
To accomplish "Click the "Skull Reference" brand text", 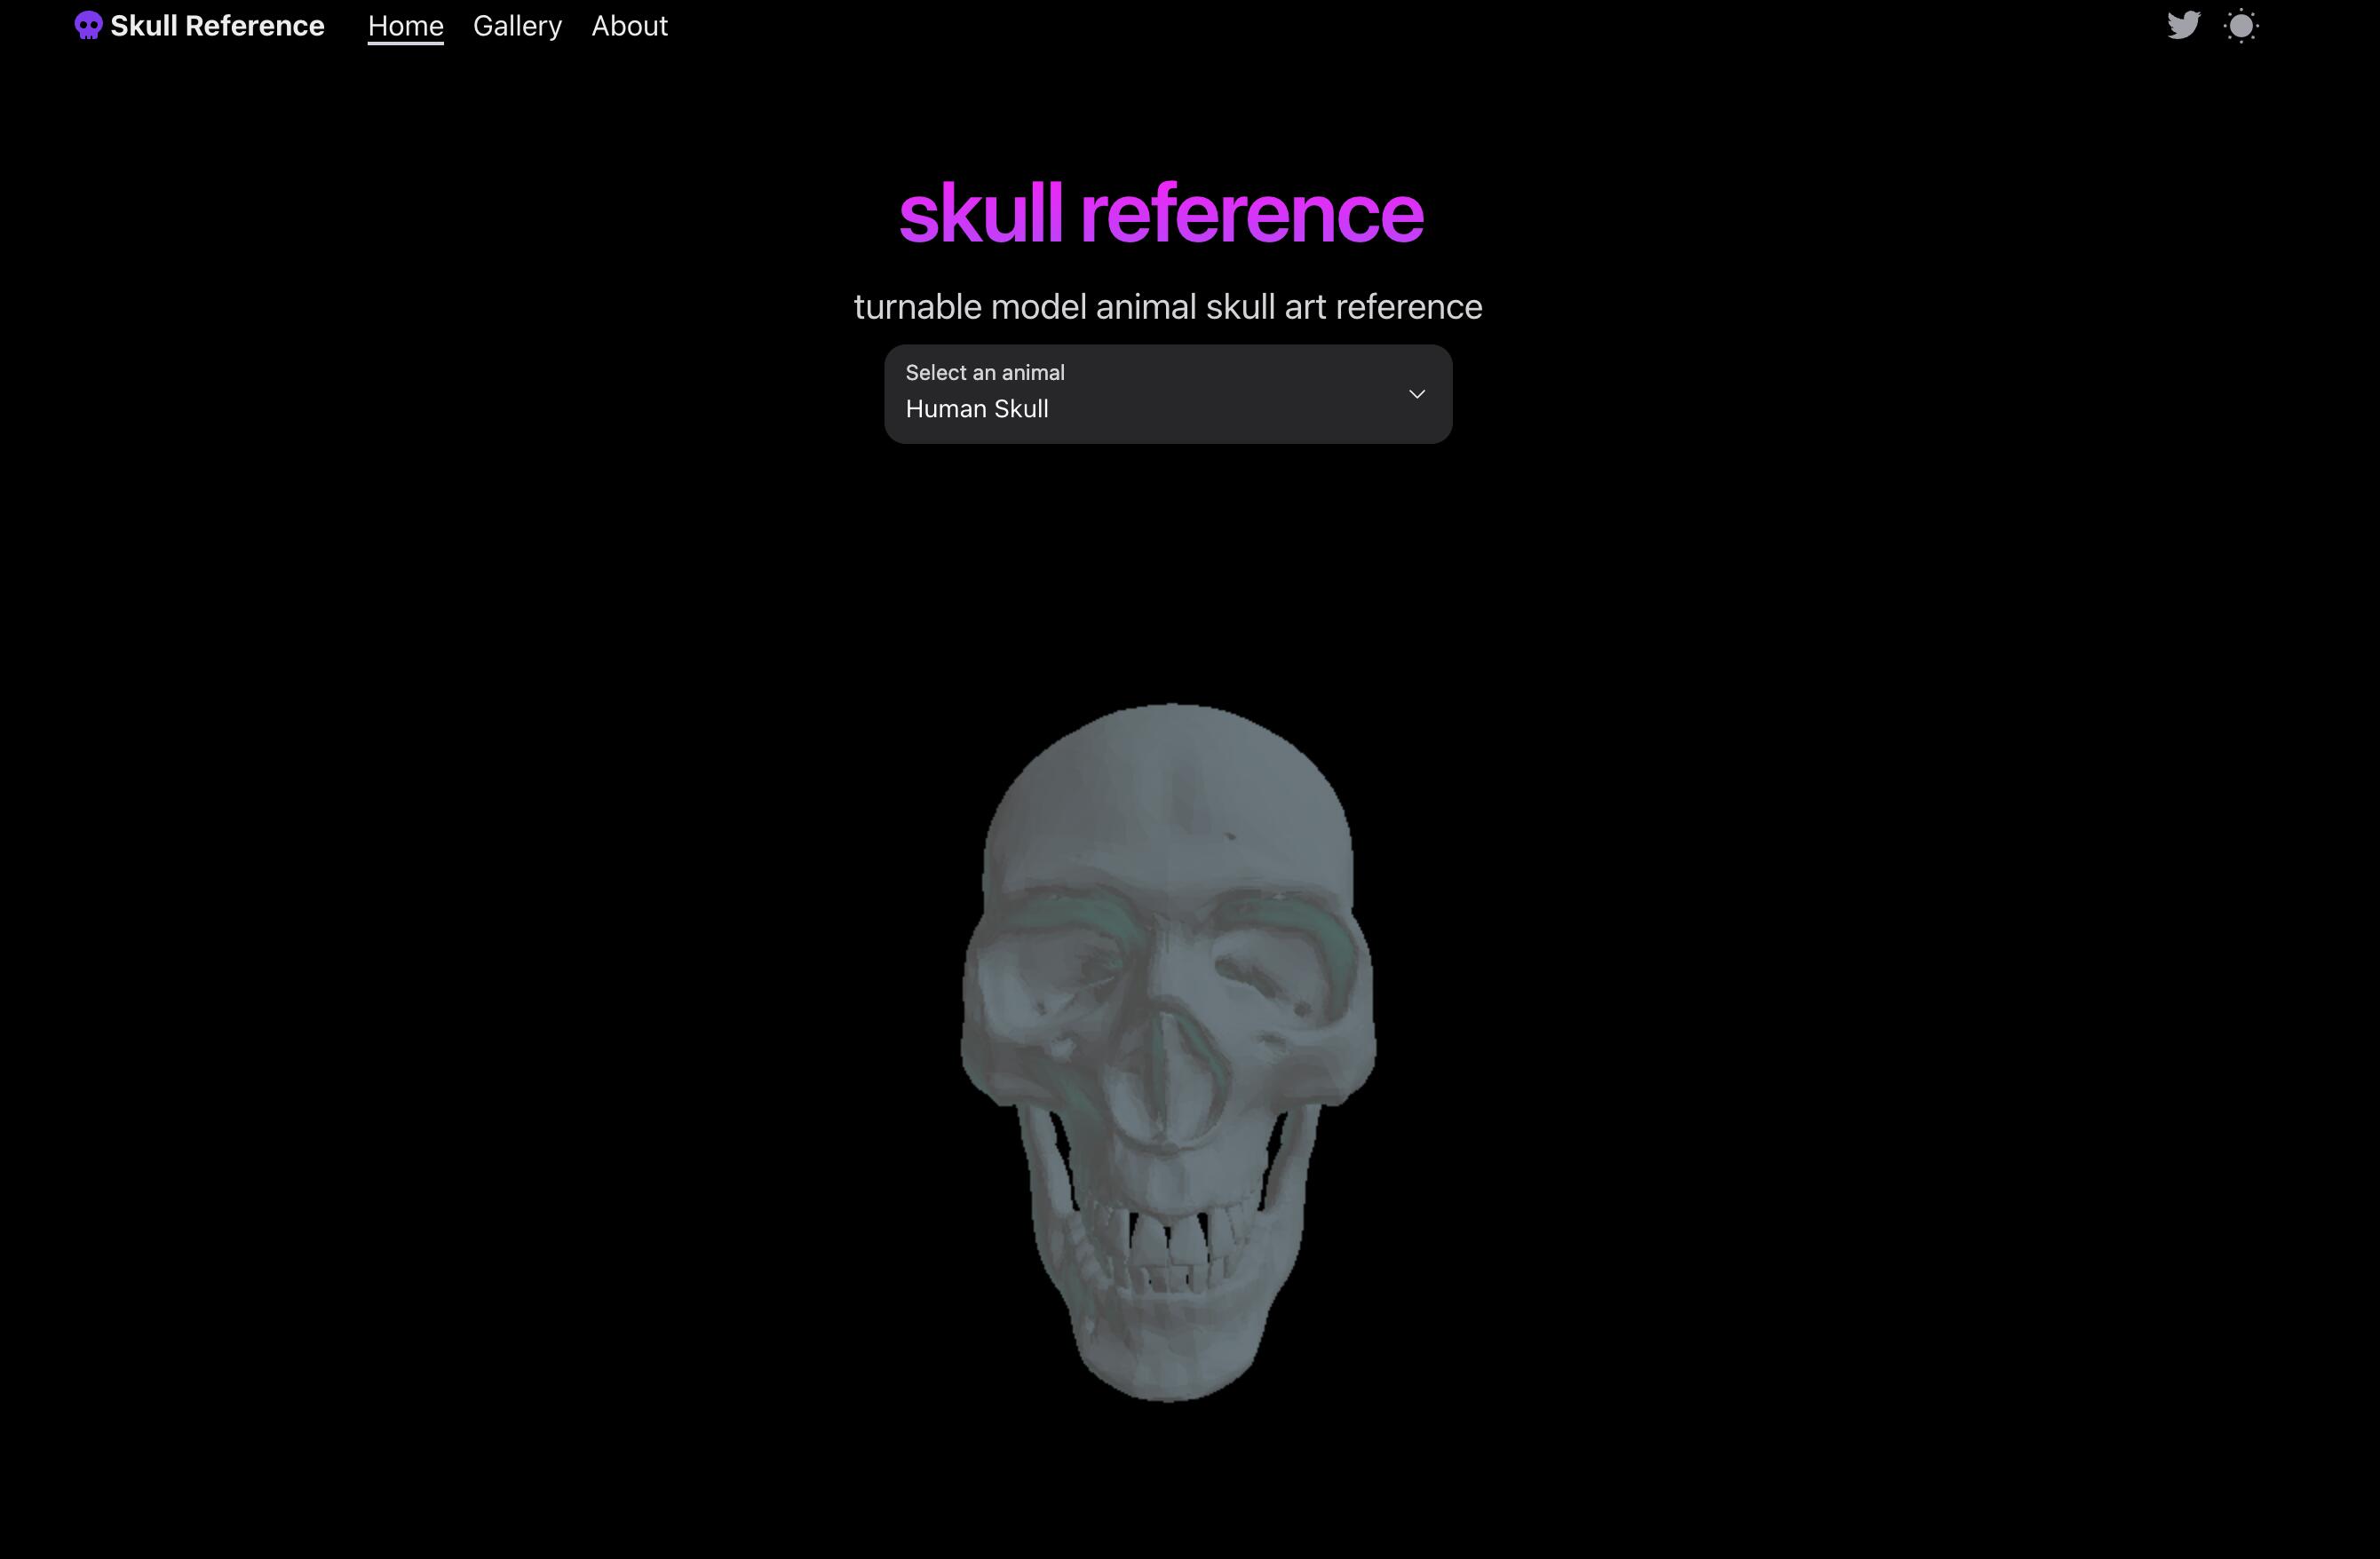I will tap(217, 26).
